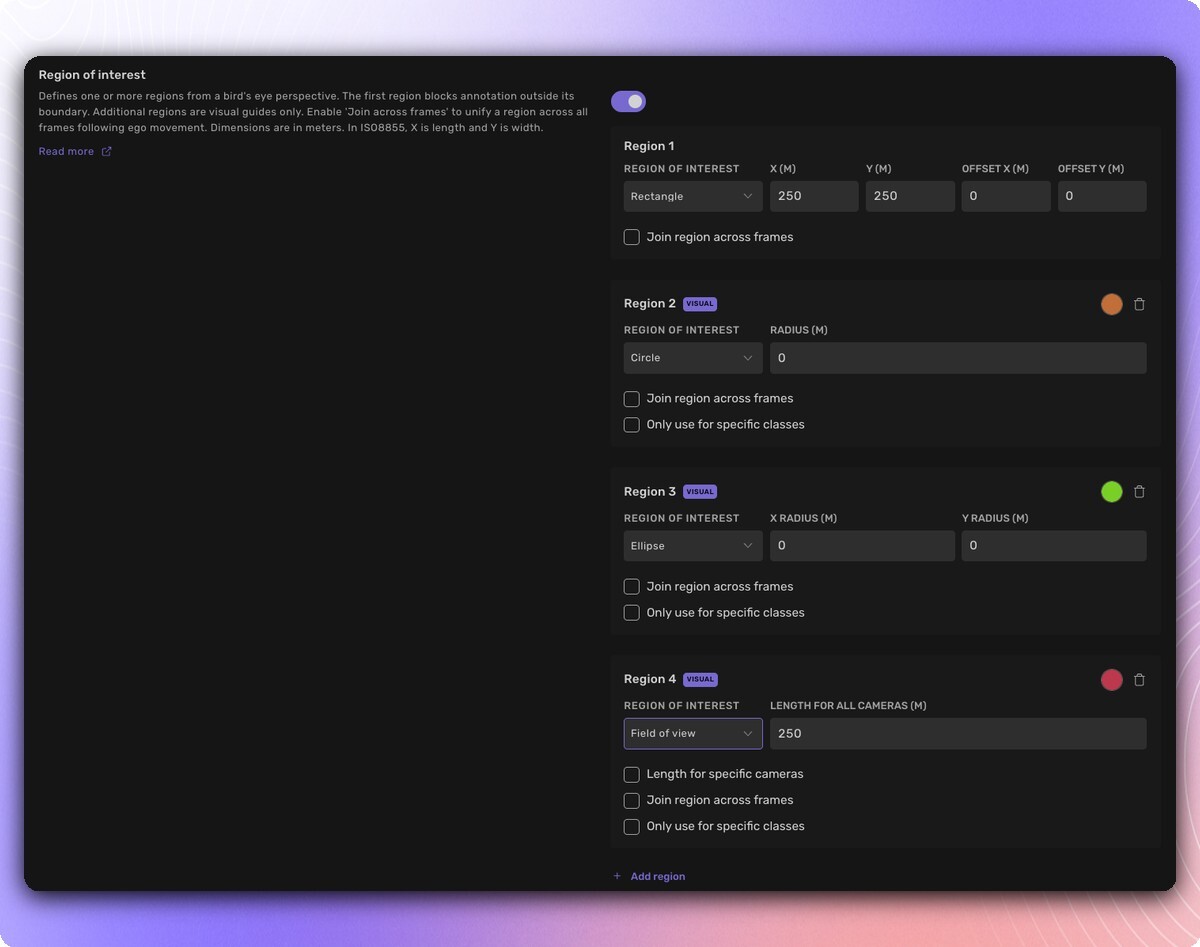Enable Join region across frames for Region 1
1200x947 pixels.
(x=632, y=237)
